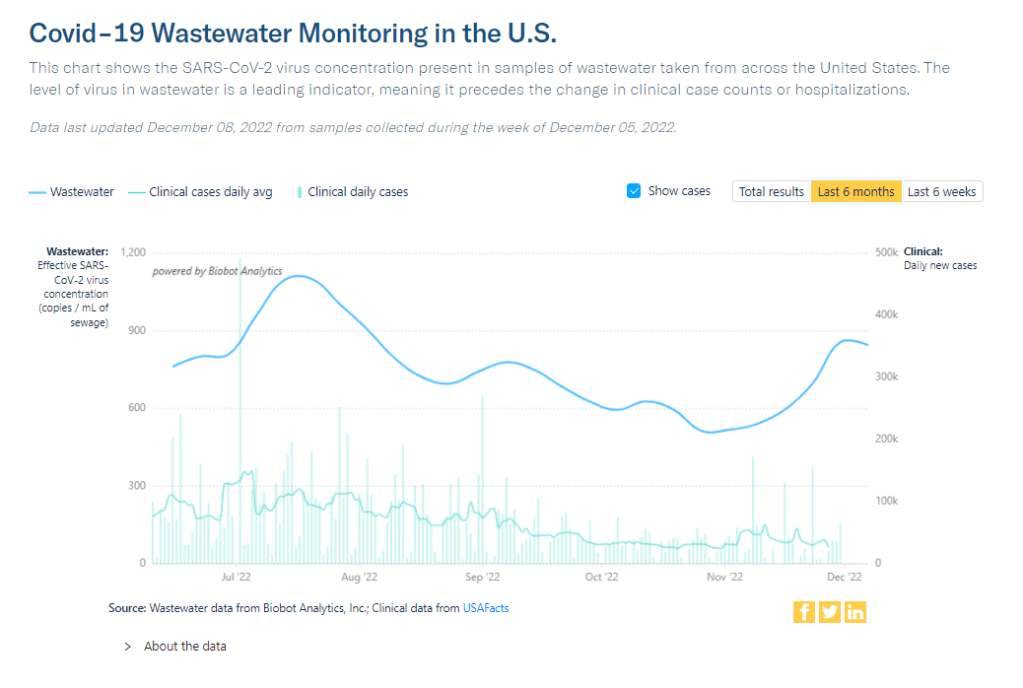Click the Nov '22 axis label
The height and width of the screenshot is (688, 1023).
724,577
